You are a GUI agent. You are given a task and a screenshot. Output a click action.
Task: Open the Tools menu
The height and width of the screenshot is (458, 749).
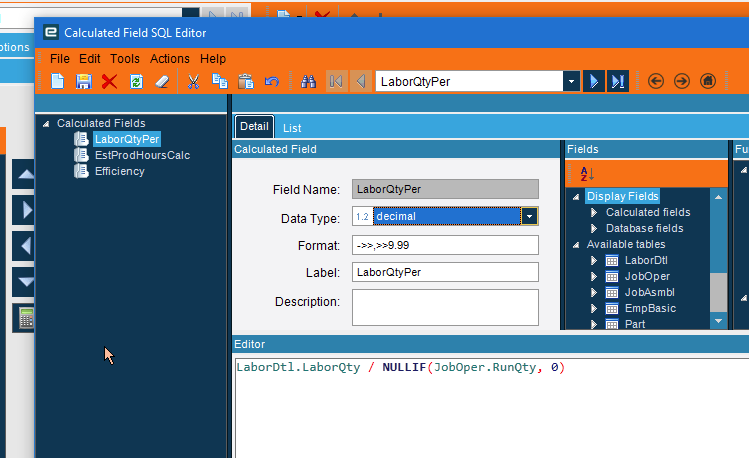(125, 59)
